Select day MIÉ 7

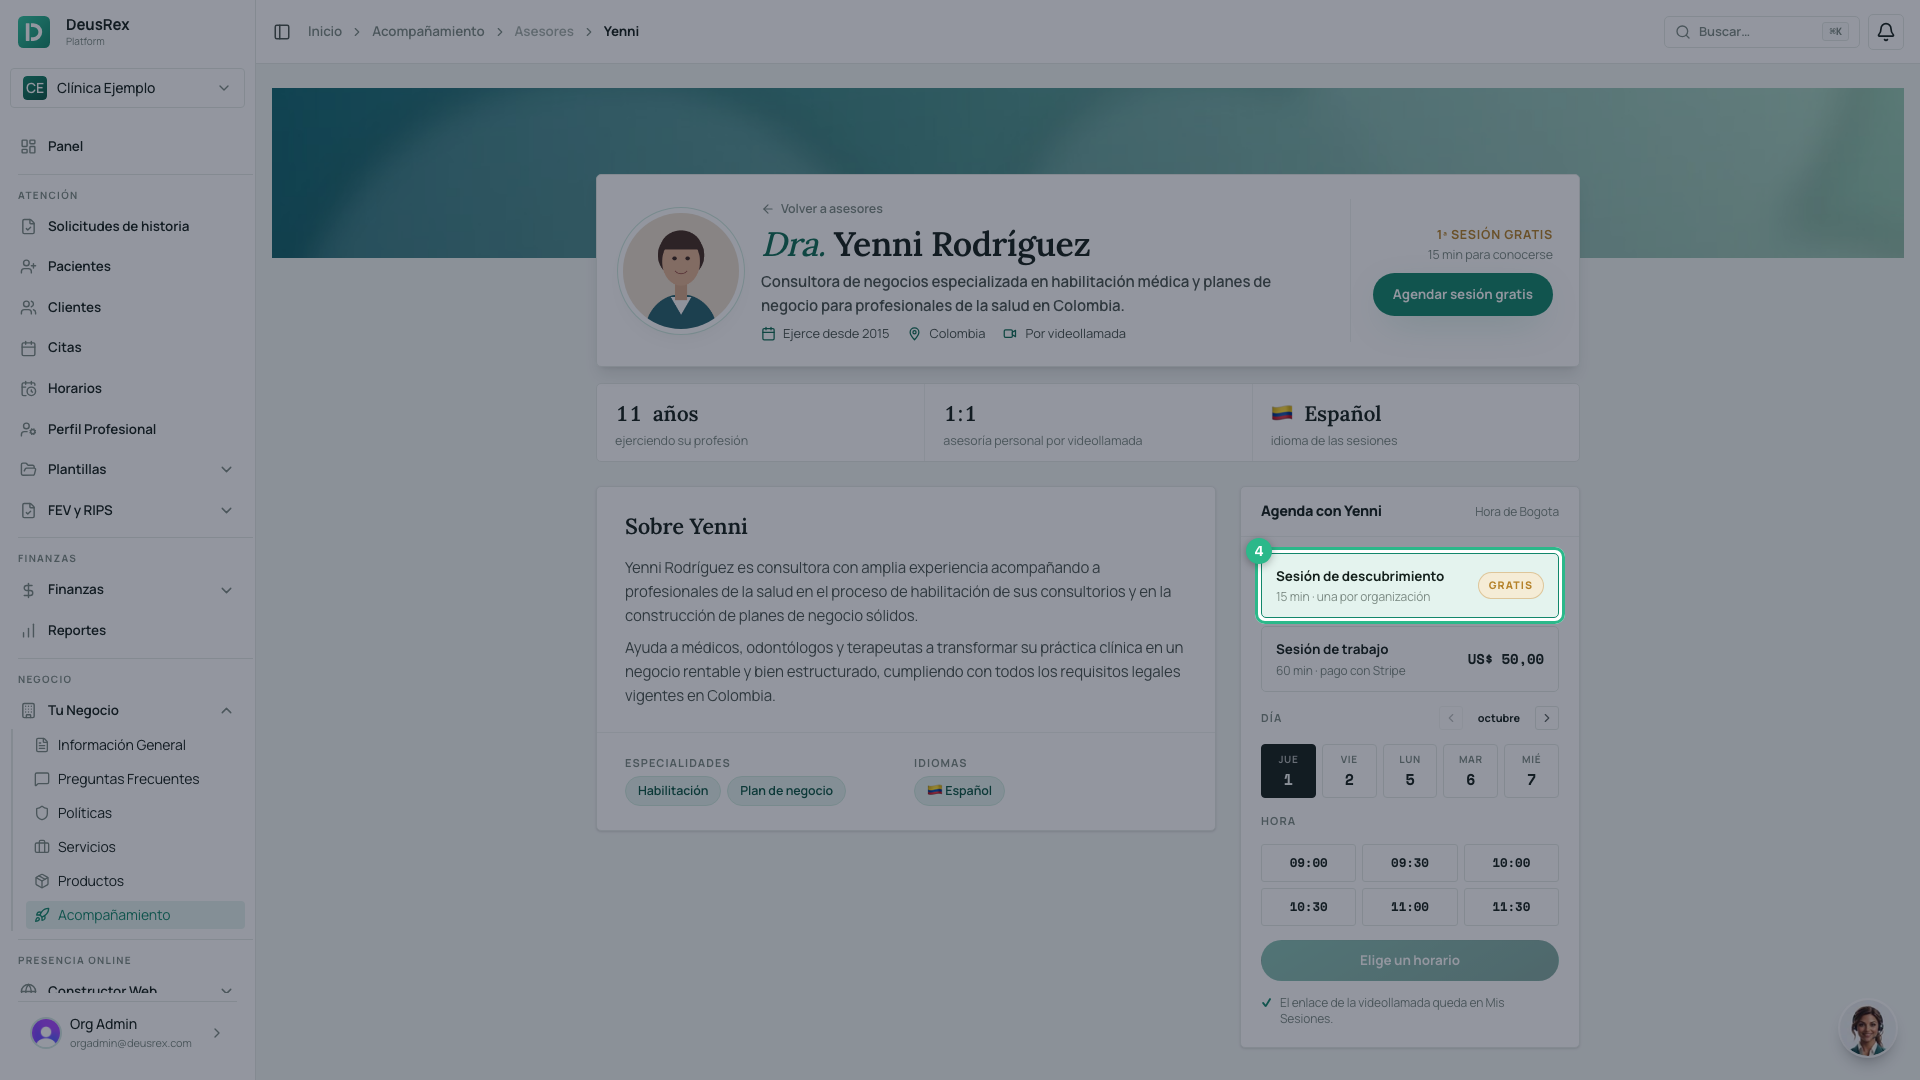(1531, 771)
